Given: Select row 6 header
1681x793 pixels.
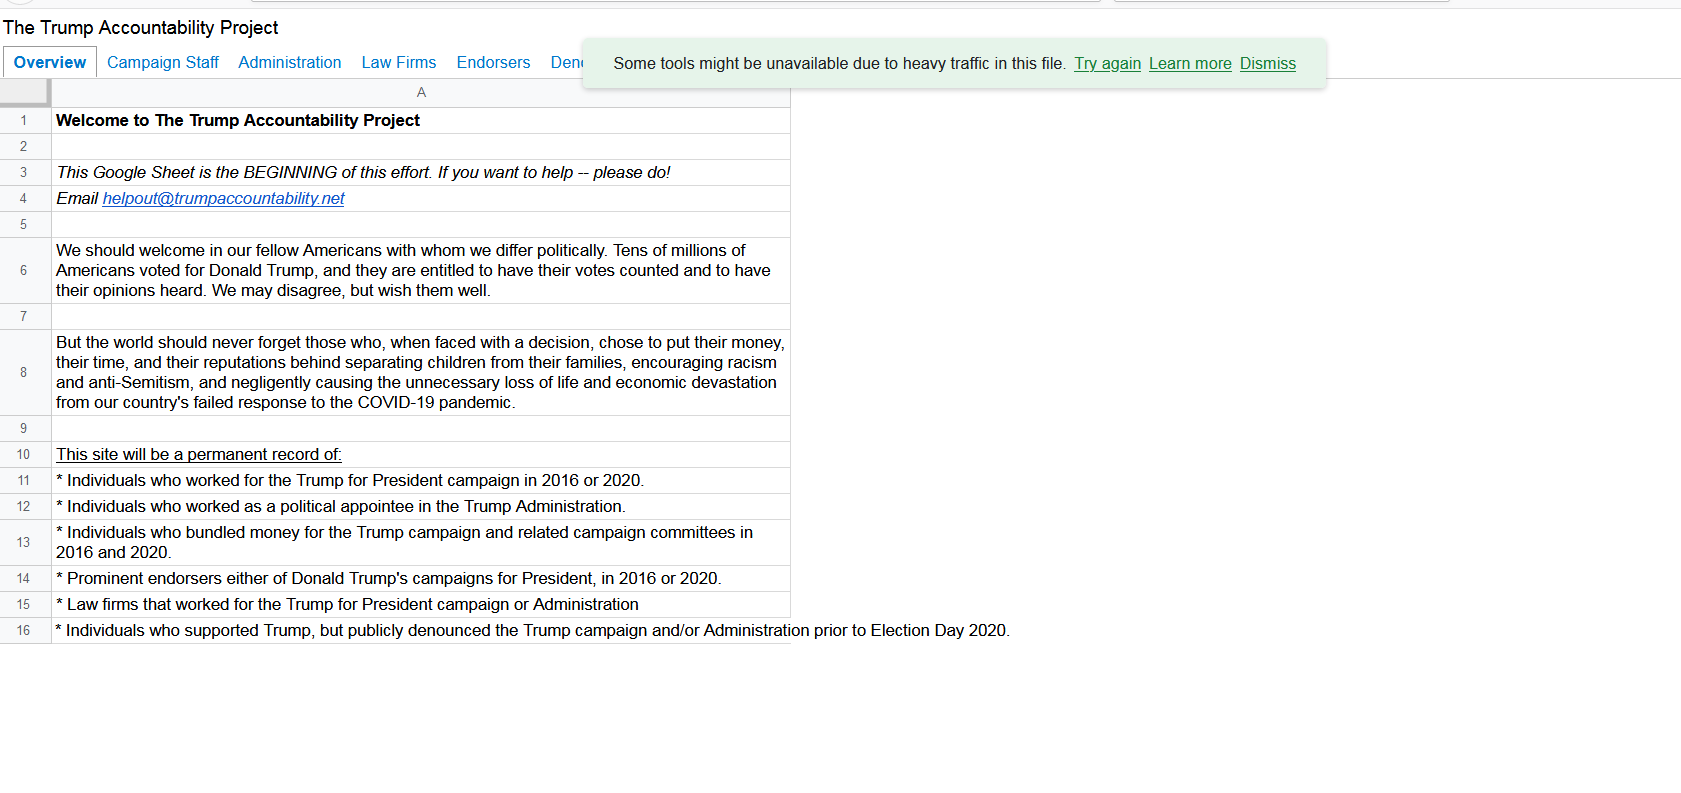Looking at the screenshot, I should tap(24, 270).
